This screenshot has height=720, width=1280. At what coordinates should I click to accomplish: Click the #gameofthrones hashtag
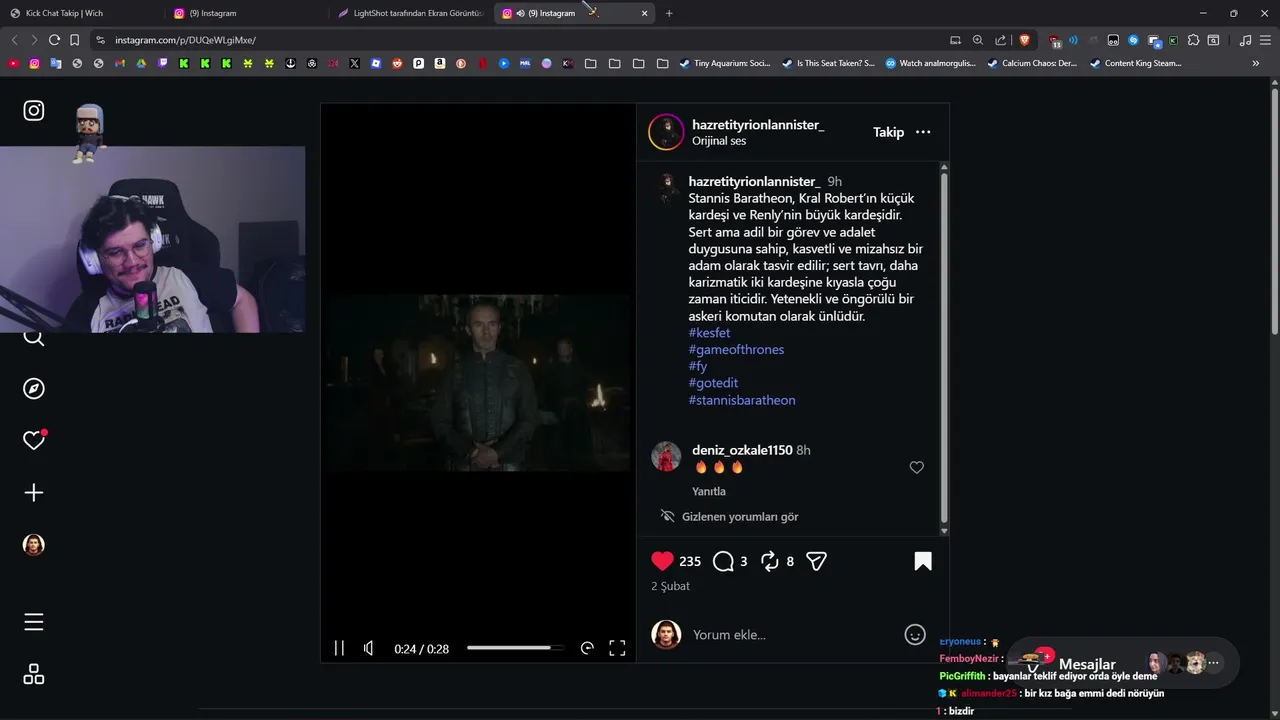tap(736, 349)
